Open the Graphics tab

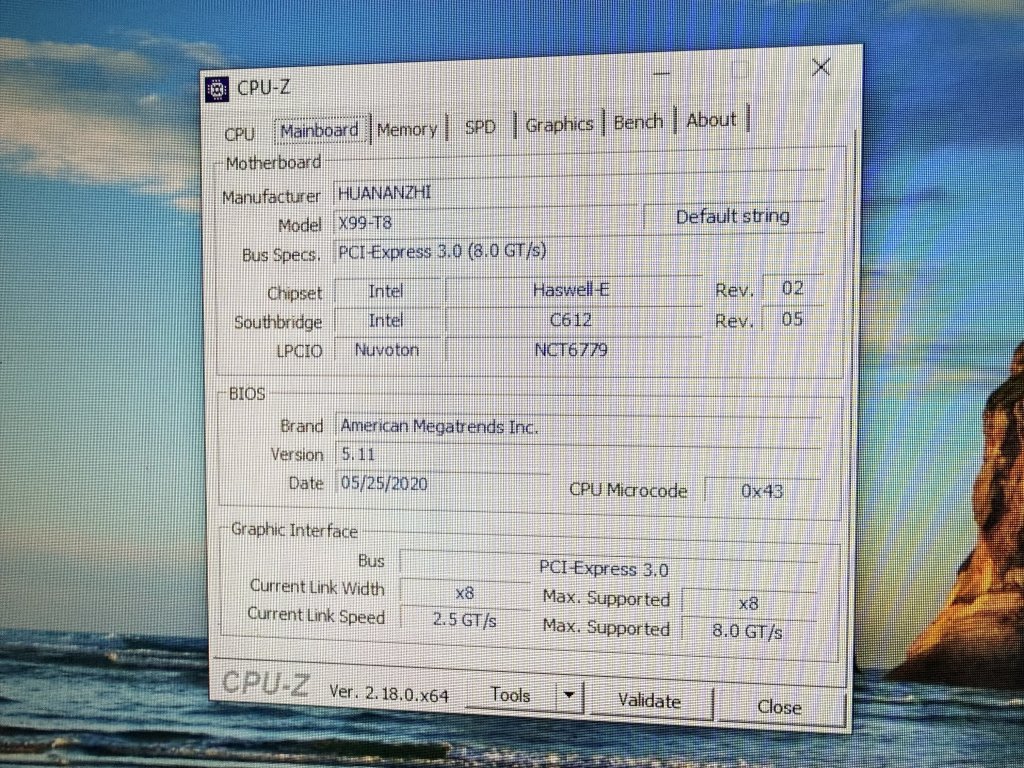coord(559,124)
